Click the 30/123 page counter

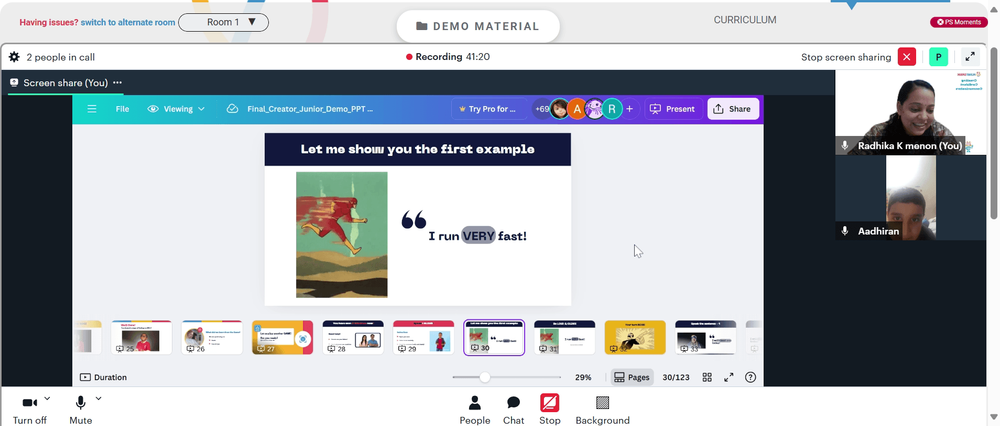[676, 378]
